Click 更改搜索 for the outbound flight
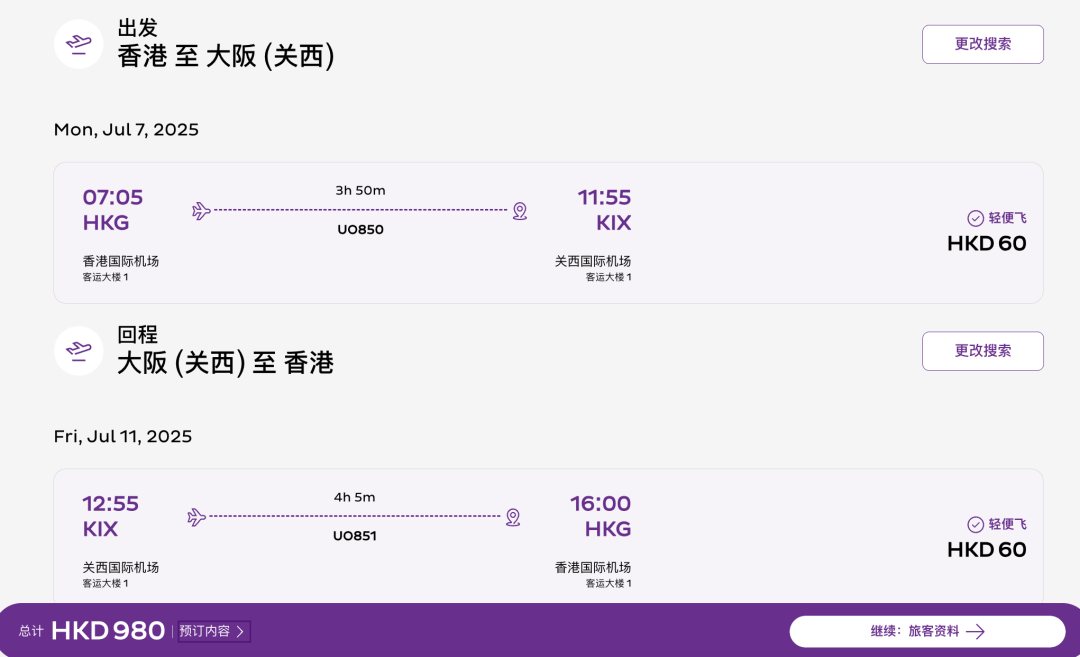The height and width of the screenshot is (657, 1080). pyautogui.click(x=983, y=44)
